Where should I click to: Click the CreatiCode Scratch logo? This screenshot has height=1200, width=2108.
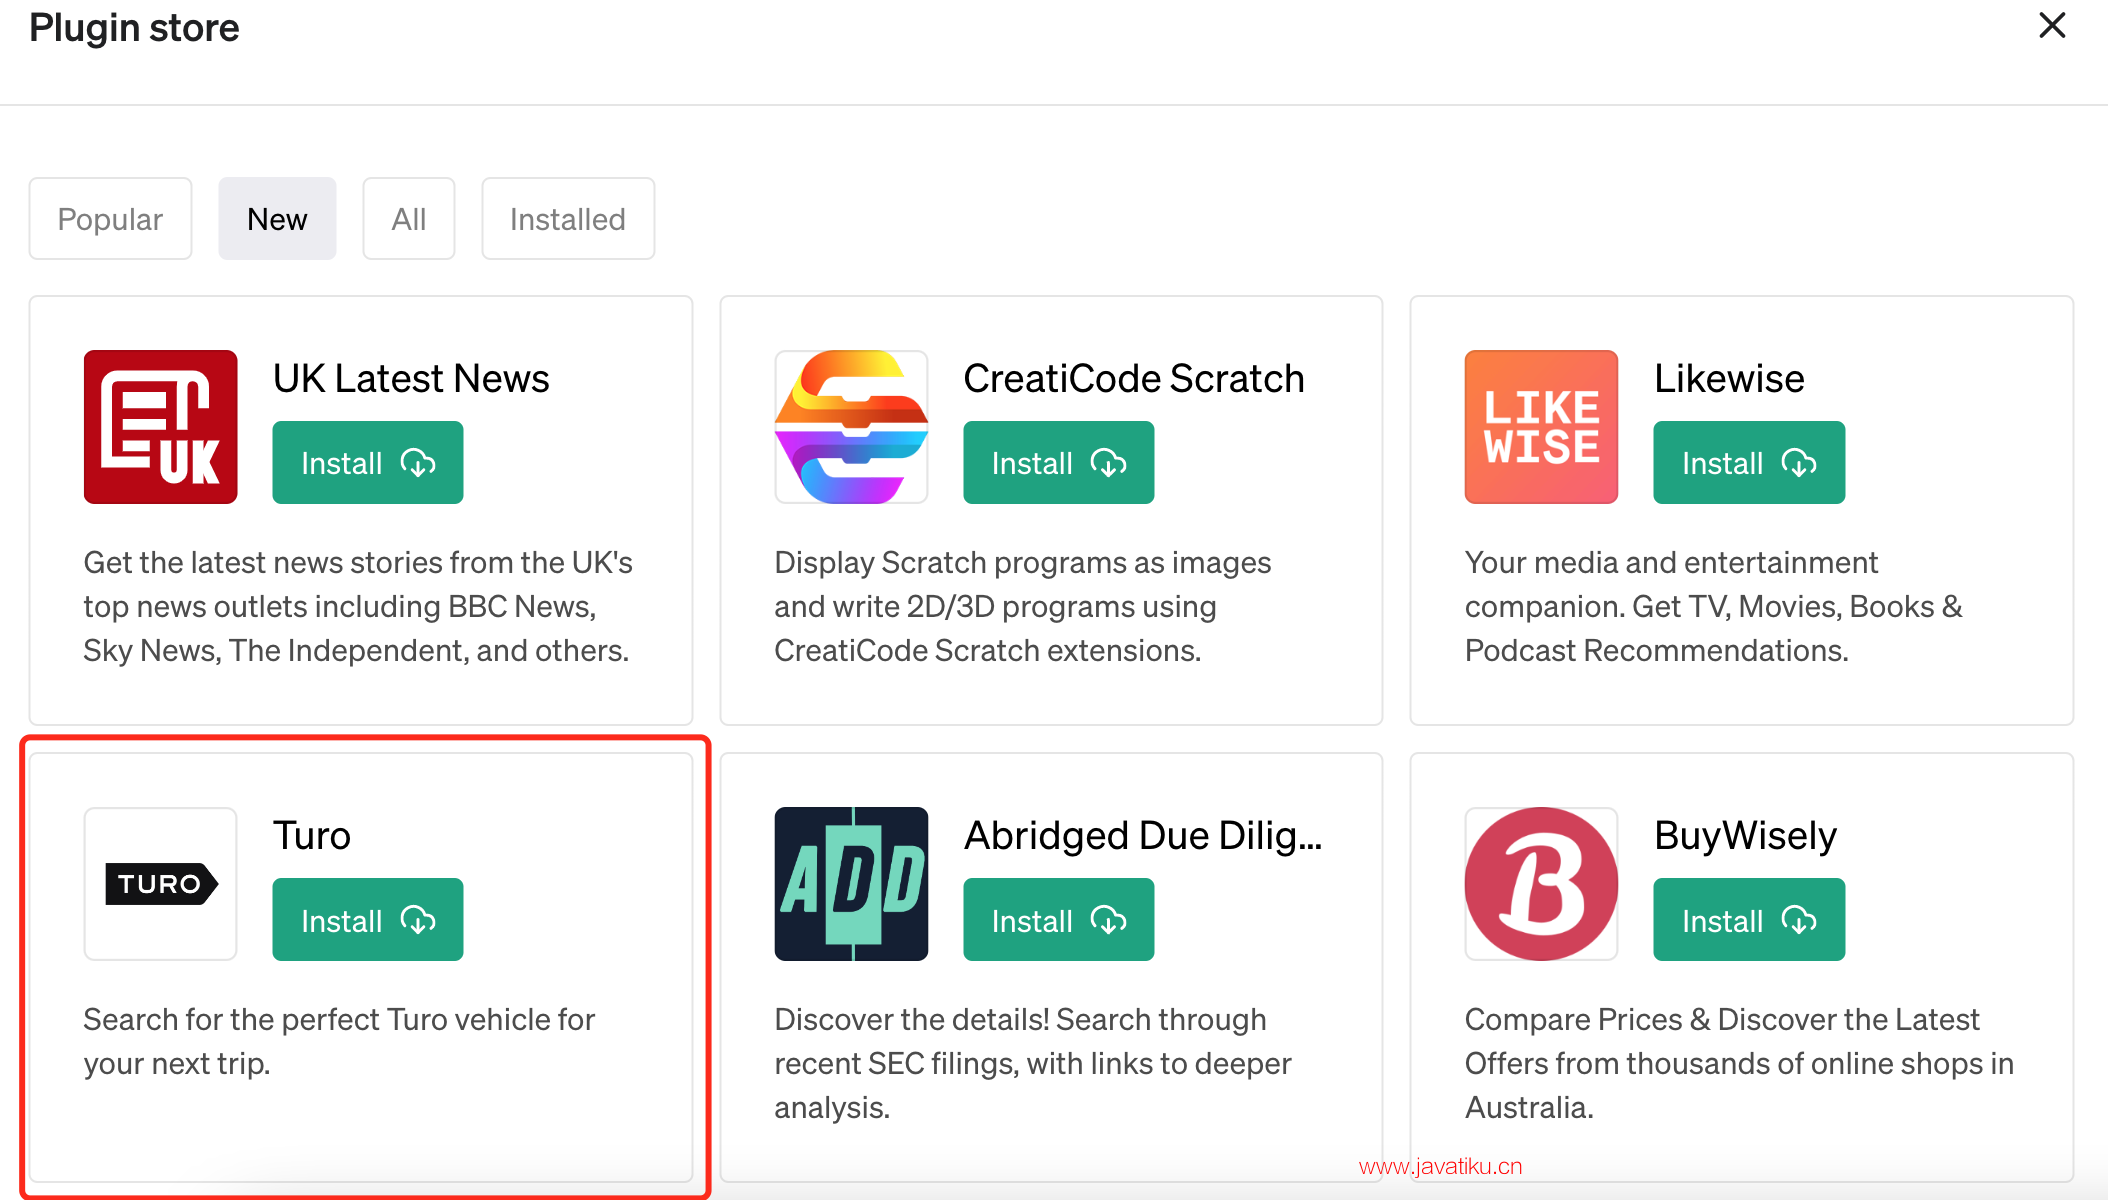pos(851,427)
